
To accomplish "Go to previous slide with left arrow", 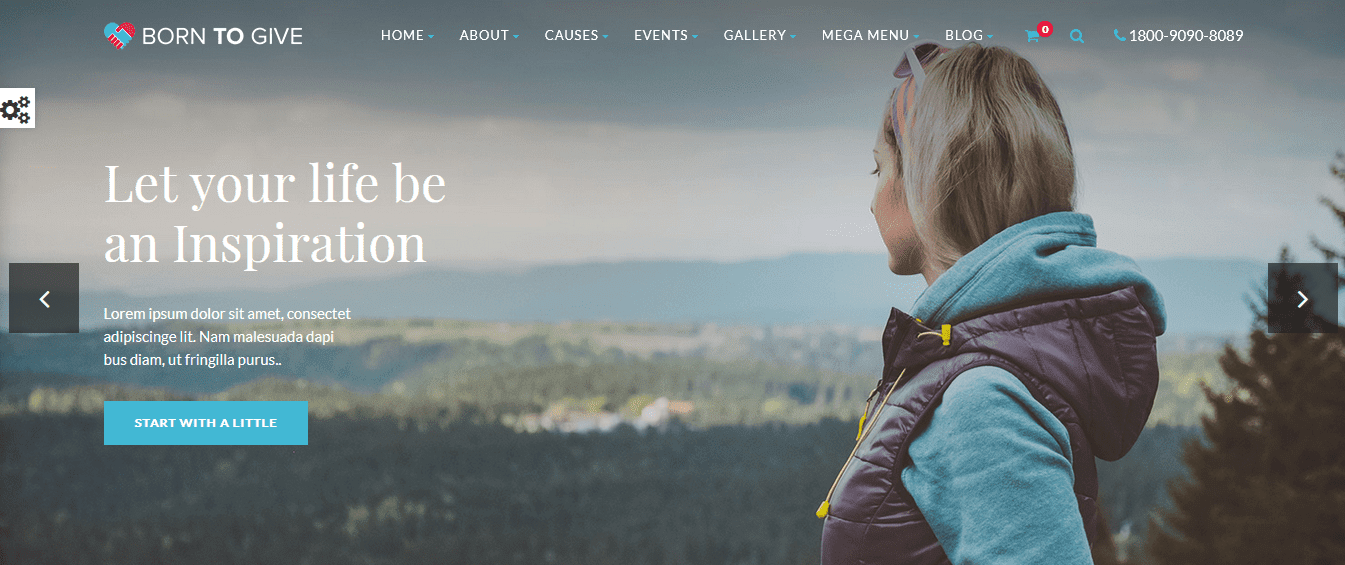I will pos(44,298).
